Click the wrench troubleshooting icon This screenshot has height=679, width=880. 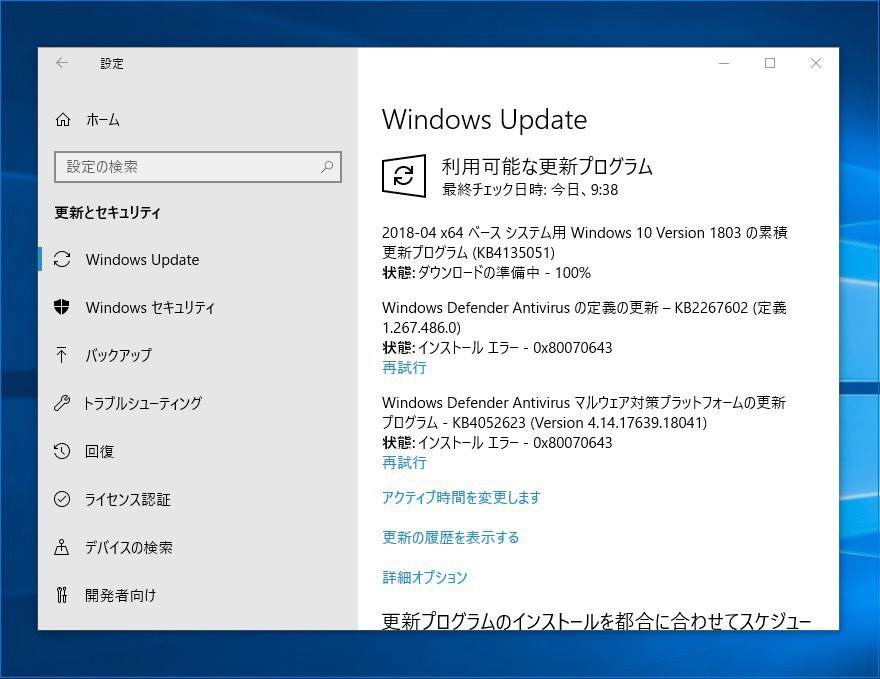[62, 403]
